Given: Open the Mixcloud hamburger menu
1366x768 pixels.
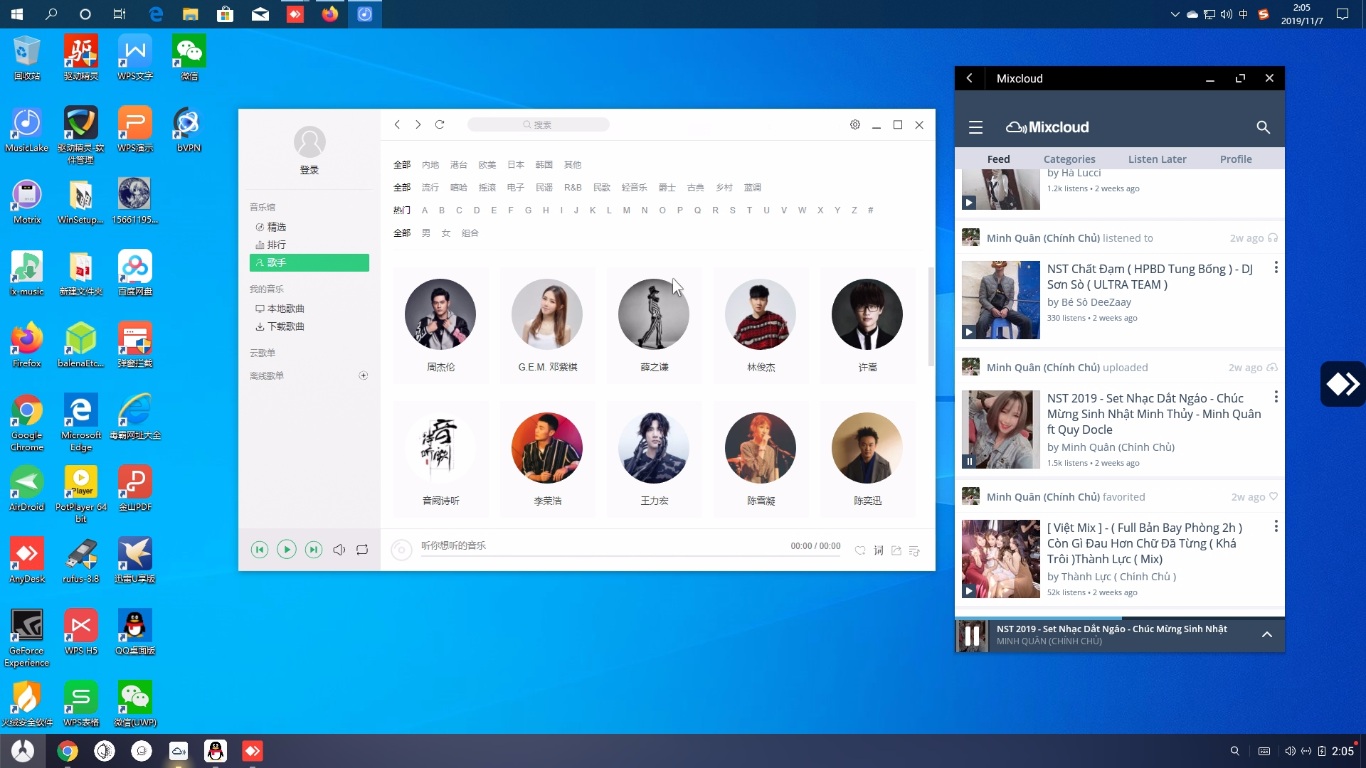Looking at the screenshot, I should pyautogui.click(x=976, y=128).
